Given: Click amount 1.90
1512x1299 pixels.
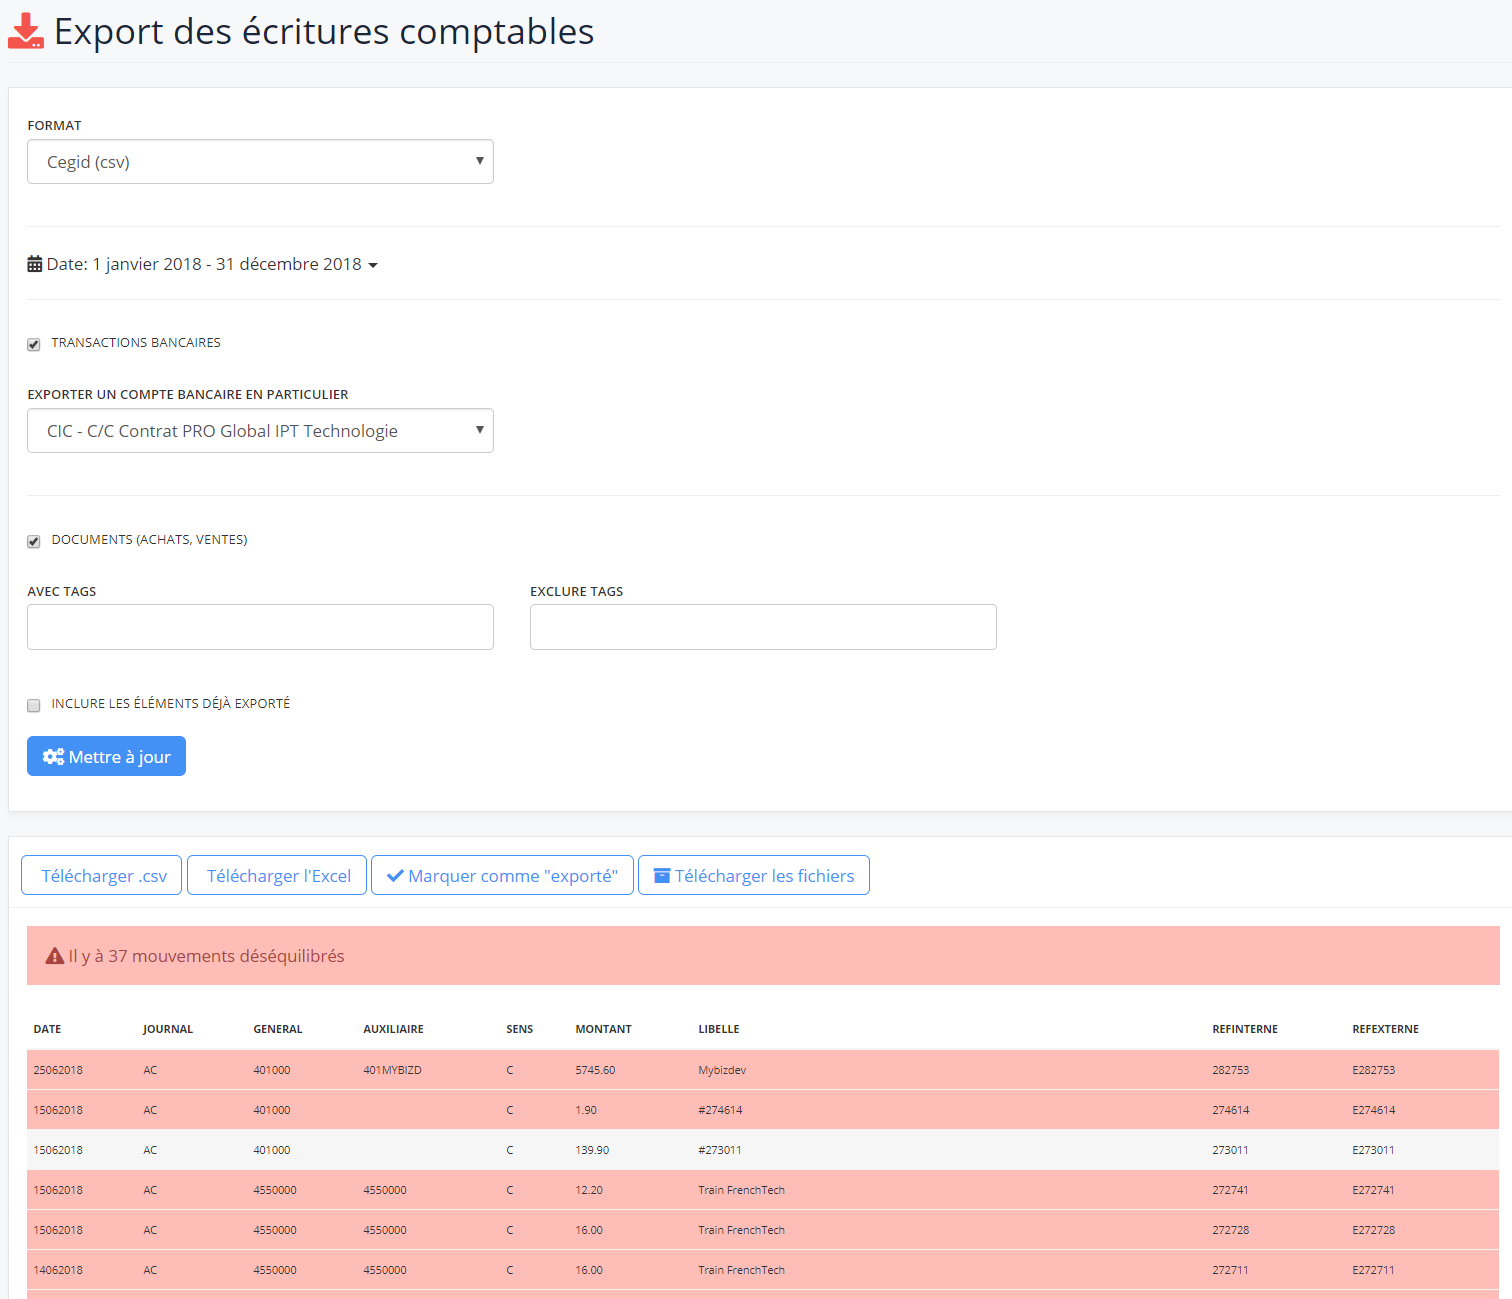Looking at the screenshot, I should point(586,1110).
